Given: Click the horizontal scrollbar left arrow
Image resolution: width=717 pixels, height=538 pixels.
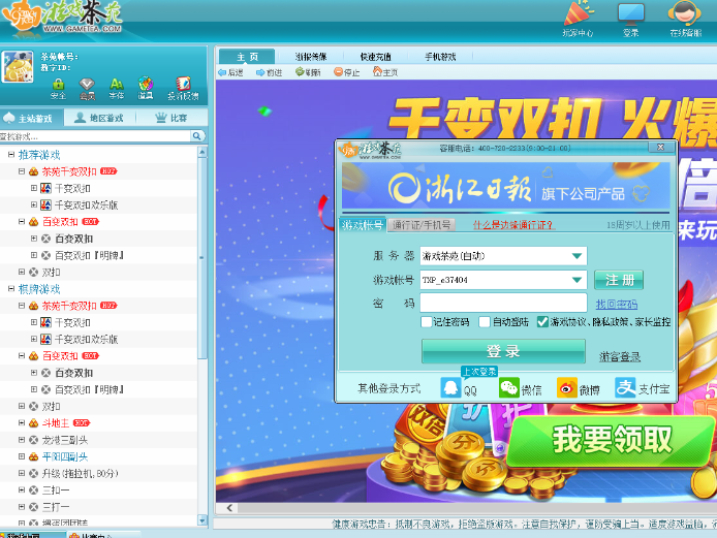Looking at the screenshot, I should coord(230,508).
